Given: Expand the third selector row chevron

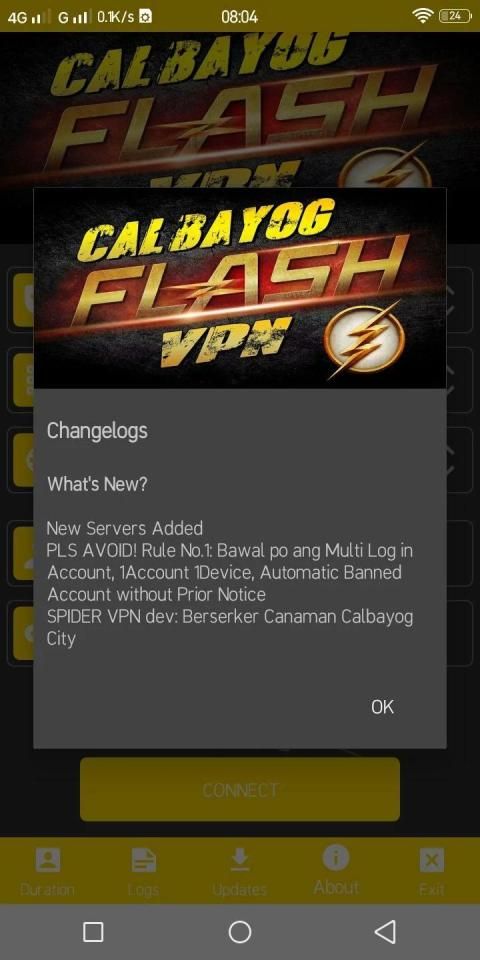Looking at the screenshot, I should pos(449,459).
